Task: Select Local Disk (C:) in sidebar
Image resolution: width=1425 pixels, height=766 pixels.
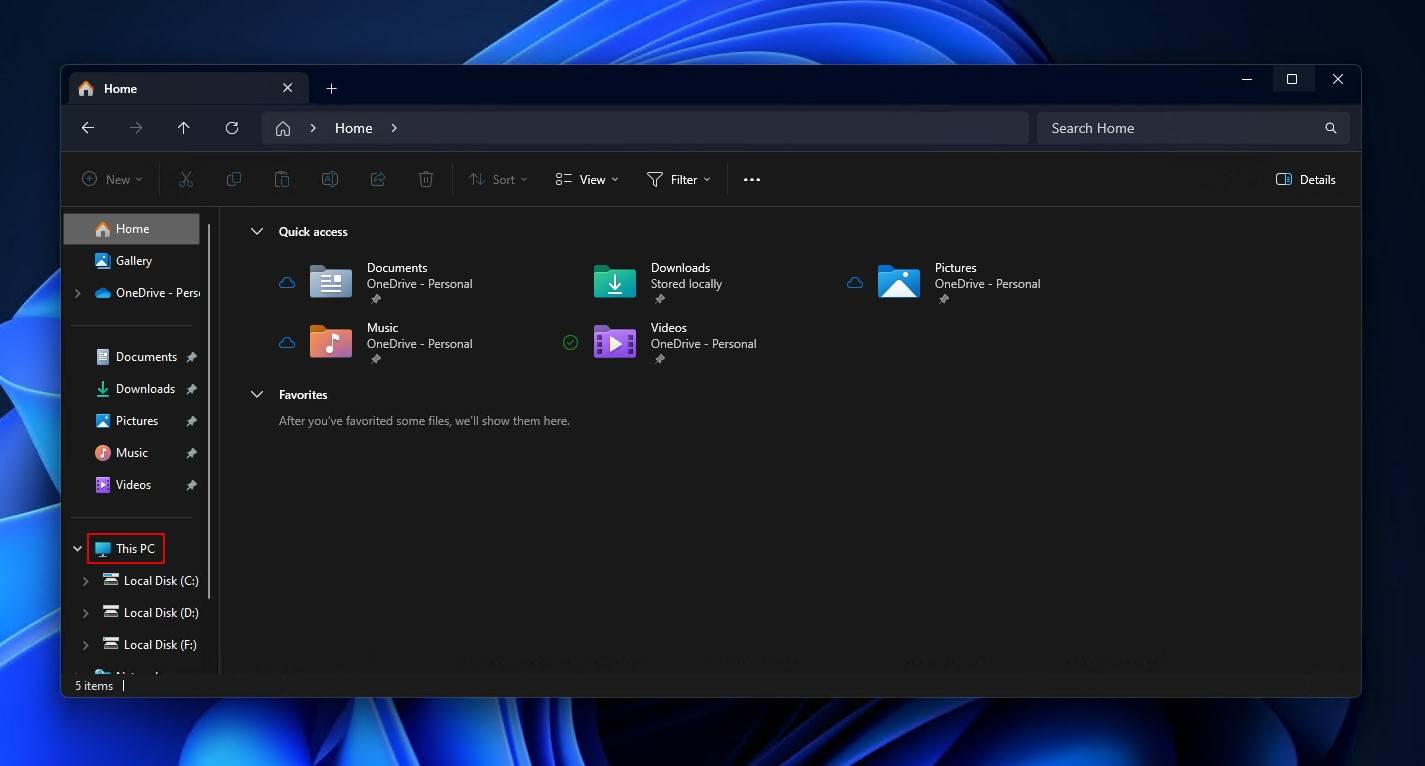Action: [x=150, y=581]
